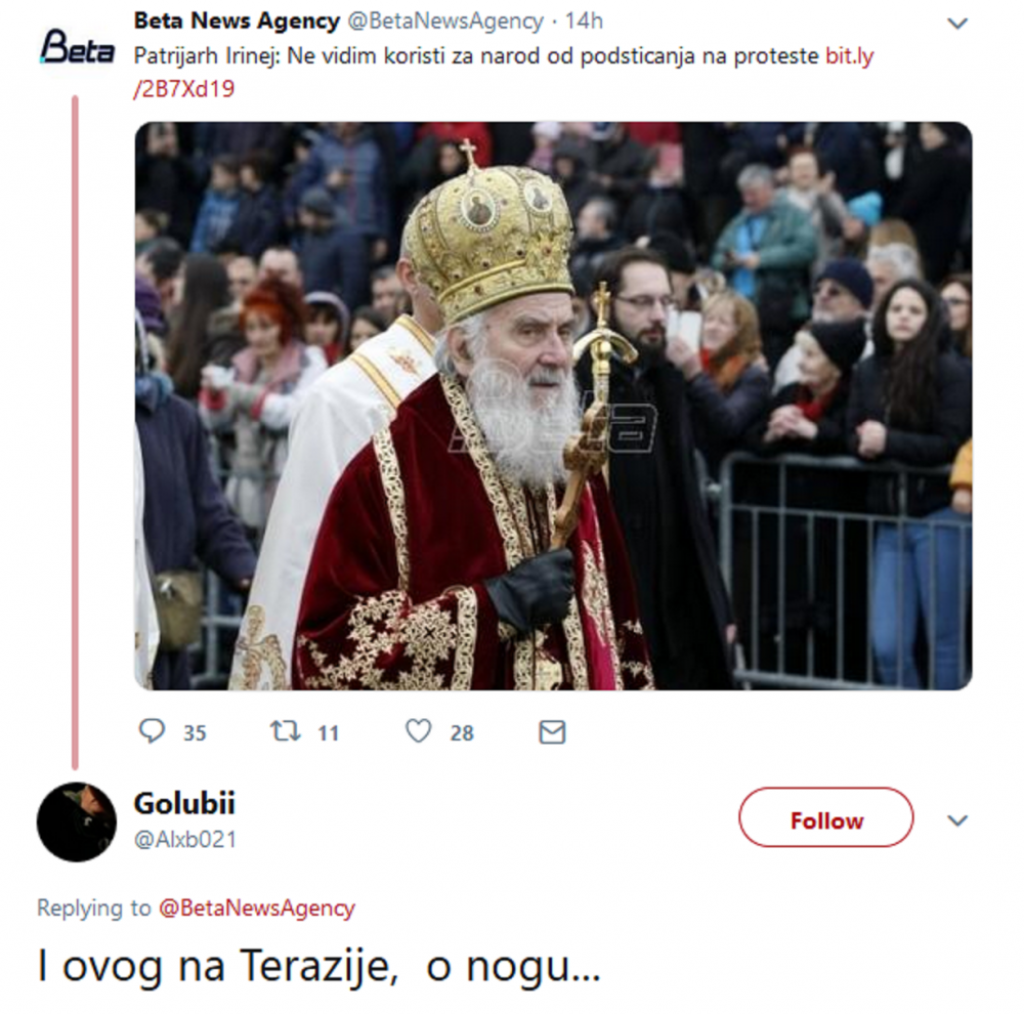This screenshot has width=1024, height=1014.
Task: Click the @BetaNewsAgency handle in tweet header
Action: pos(445,21)
